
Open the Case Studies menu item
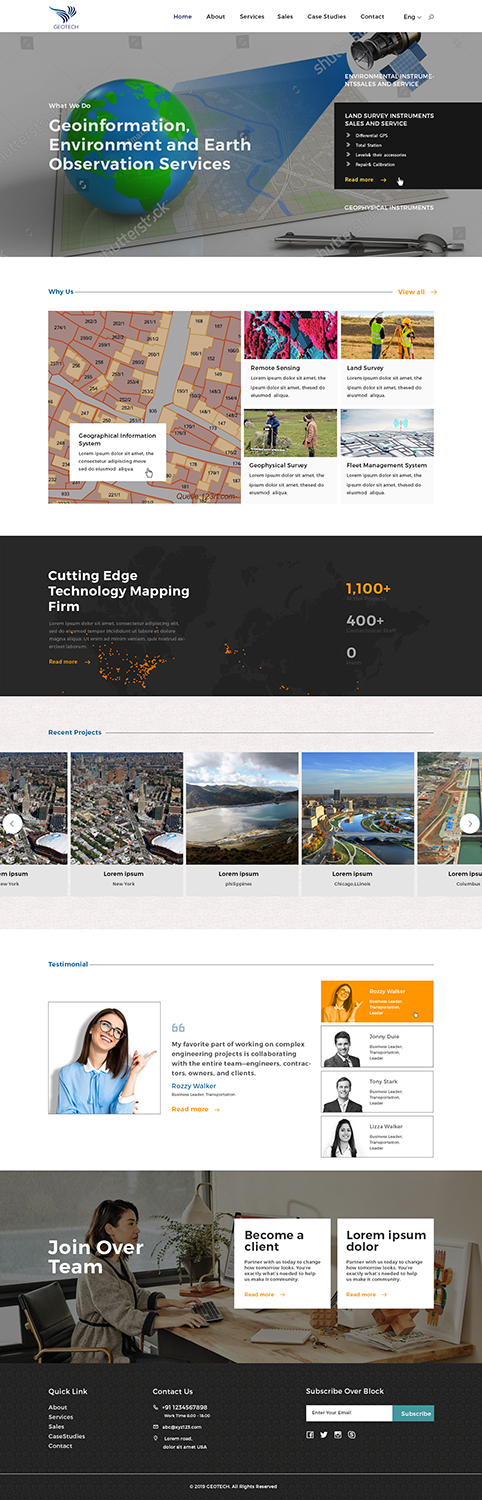327,17
